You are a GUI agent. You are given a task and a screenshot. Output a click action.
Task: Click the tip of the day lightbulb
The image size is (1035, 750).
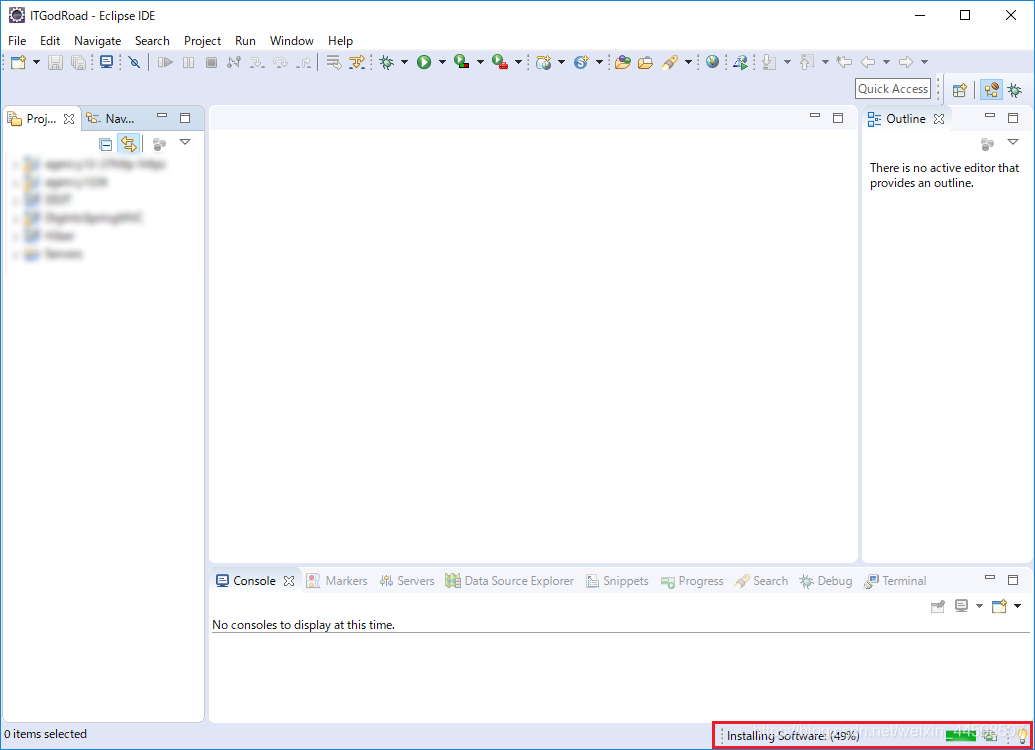[x=1022, y=734]
